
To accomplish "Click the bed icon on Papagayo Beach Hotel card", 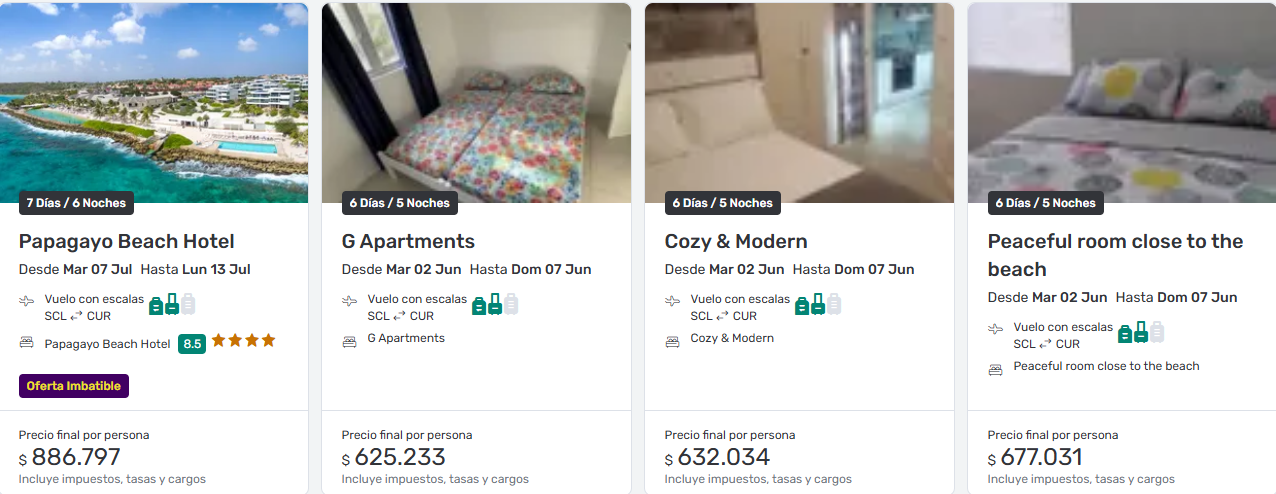I will pyautogui.click(x=27, y=343).
